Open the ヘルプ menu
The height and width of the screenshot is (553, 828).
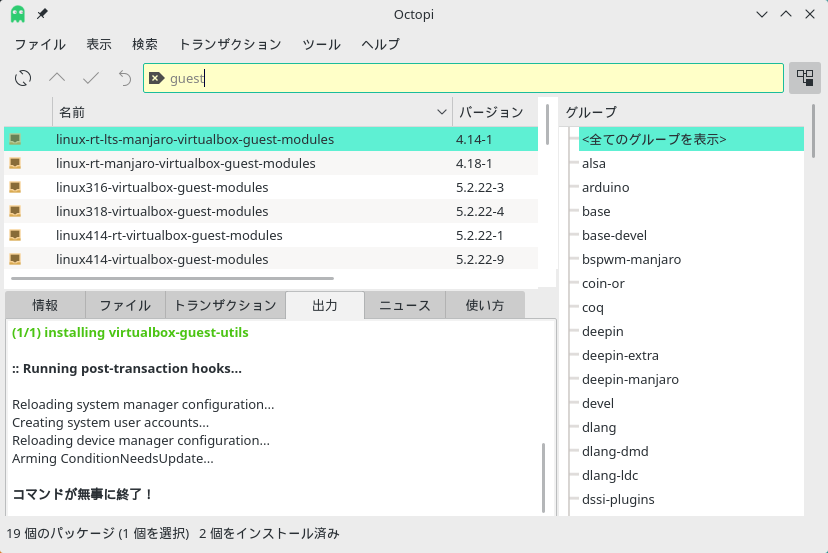click(380, 44)
